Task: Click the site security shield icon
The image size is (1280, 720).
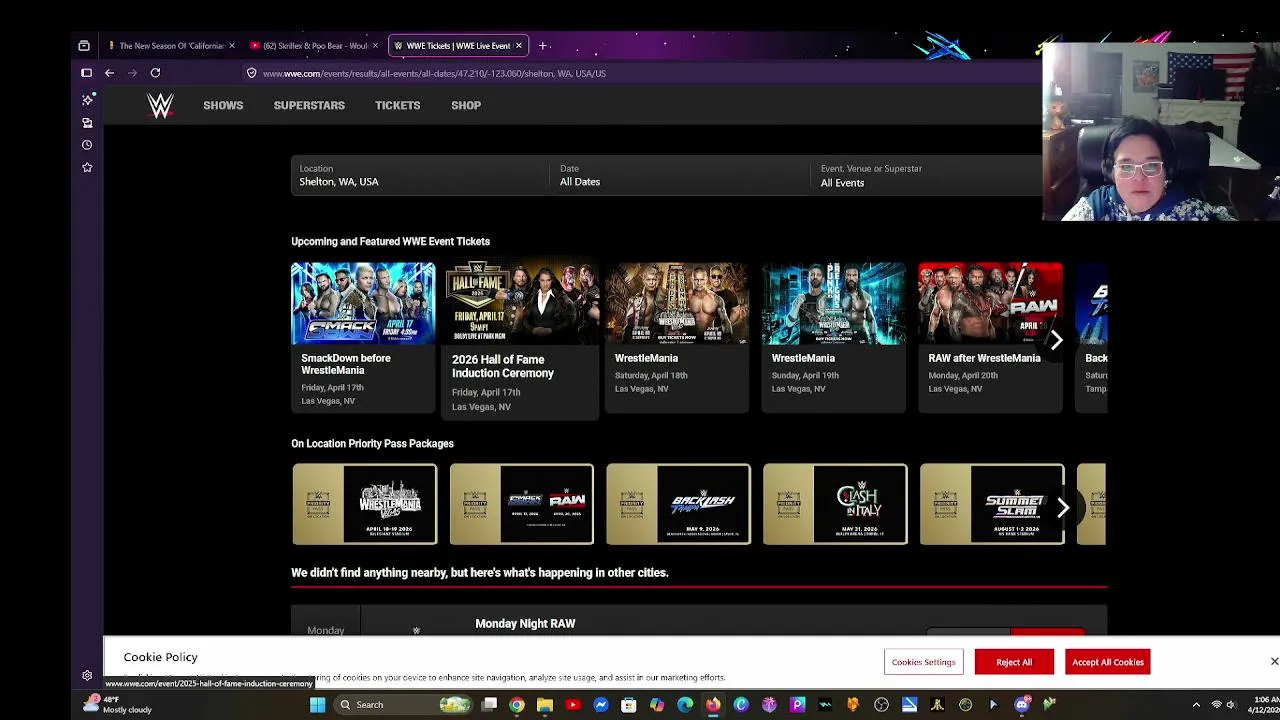Action: [x=252, y=73]
